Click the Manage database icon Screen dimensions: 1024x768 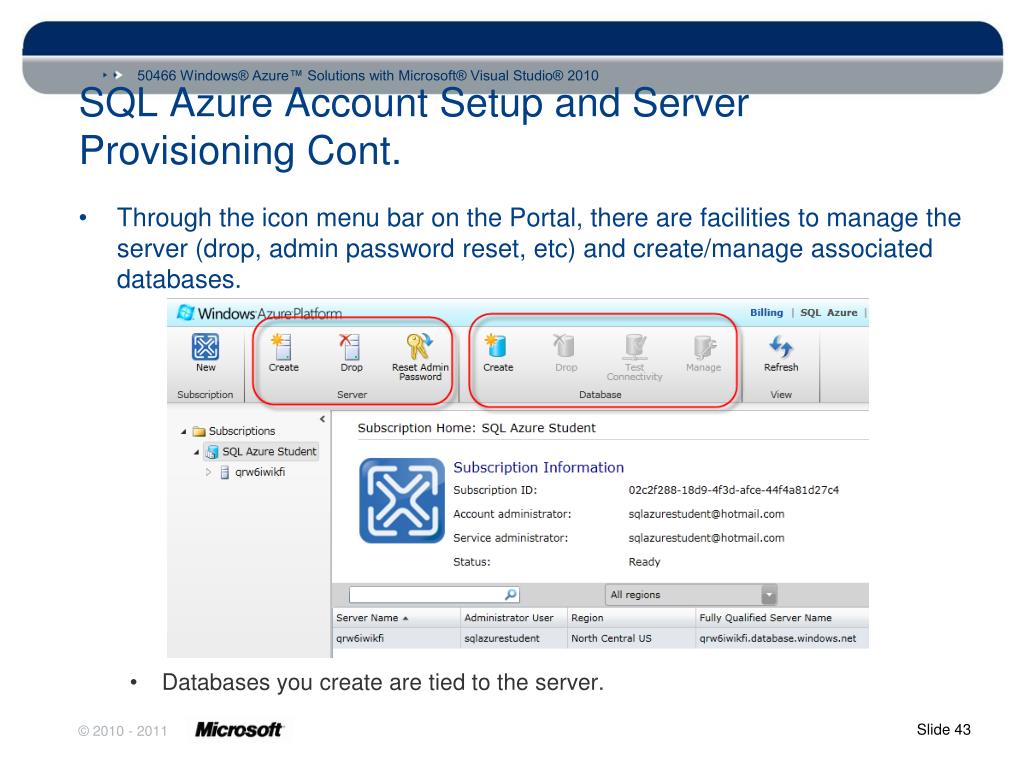(x=704, y=346)
